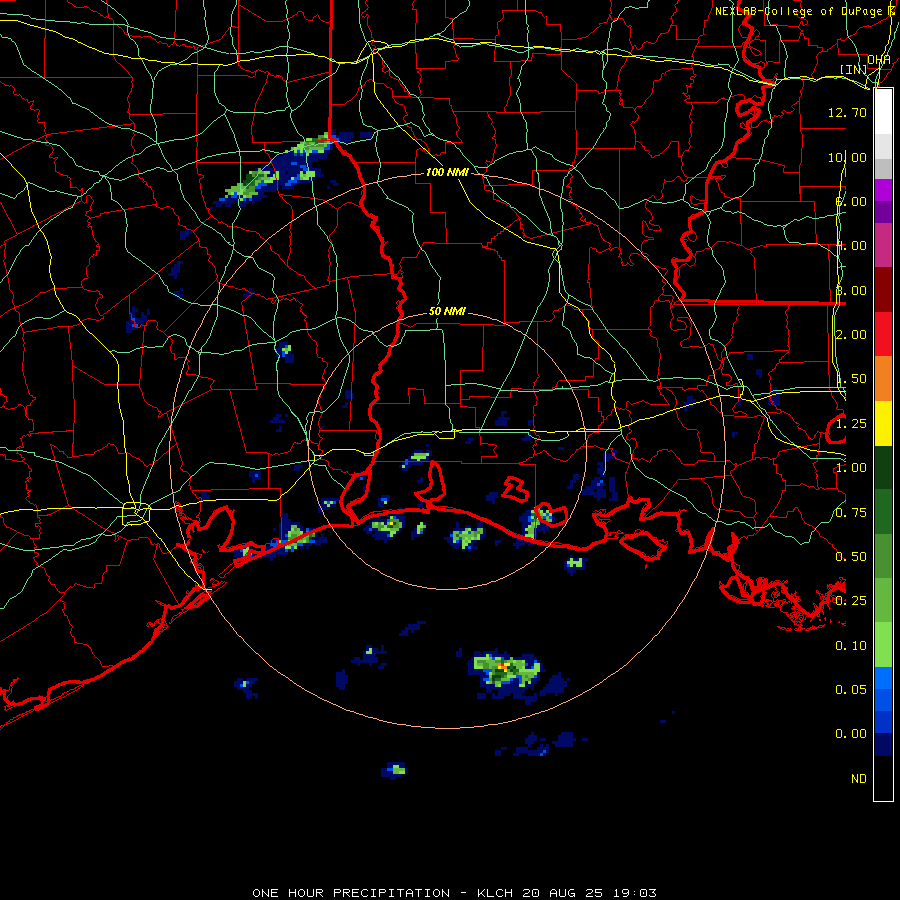The image size is (900, 900).
Task: Click the black ND swatch at the scale's bottom
Action: pos(883,778)
